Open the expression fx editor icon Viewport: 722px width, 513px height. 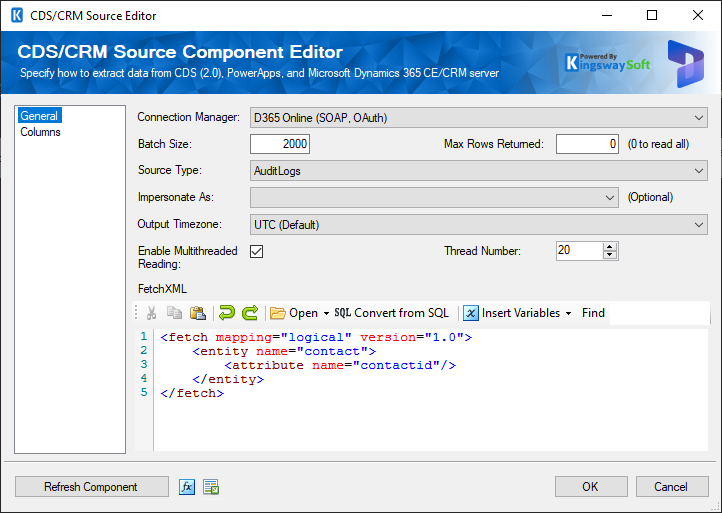coord(186,487)
